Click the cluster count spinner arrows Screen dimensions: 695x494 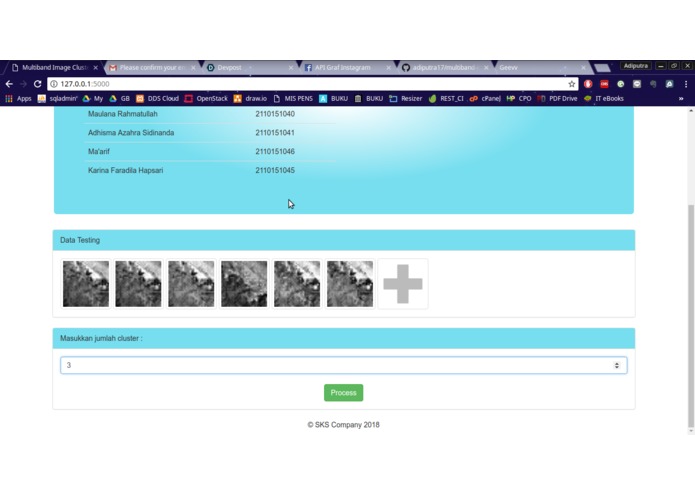pyautogui.click(x=617, y=365)
